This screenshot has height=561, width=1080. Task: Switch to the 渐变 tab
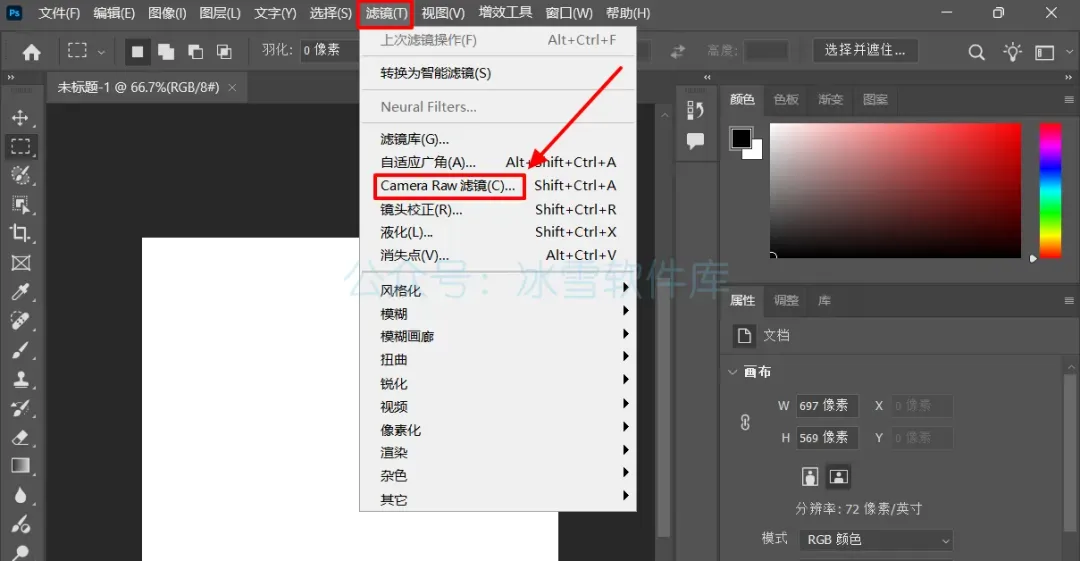tap(830, 100)
